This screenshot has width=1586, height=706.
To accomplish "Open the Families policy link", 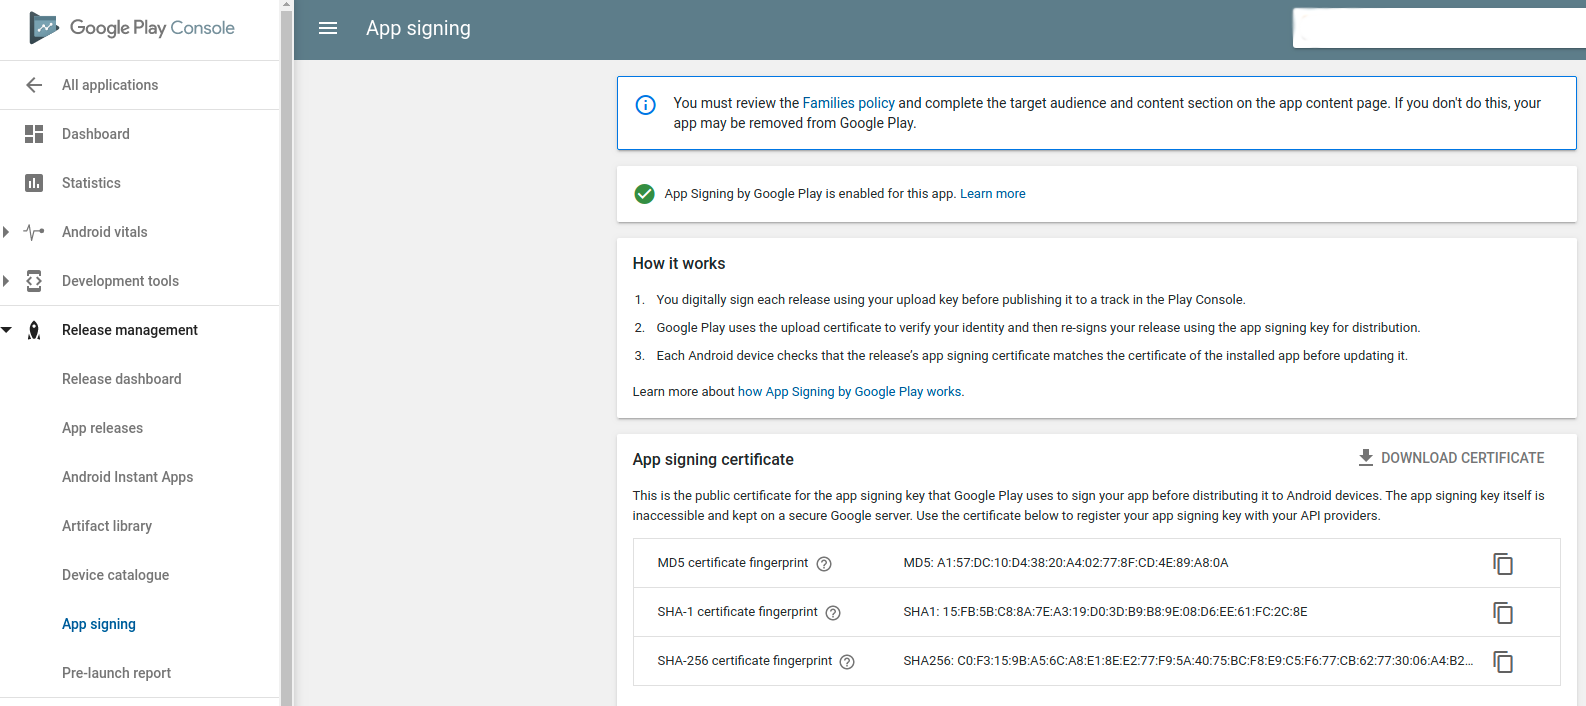I will click(848, 103).
